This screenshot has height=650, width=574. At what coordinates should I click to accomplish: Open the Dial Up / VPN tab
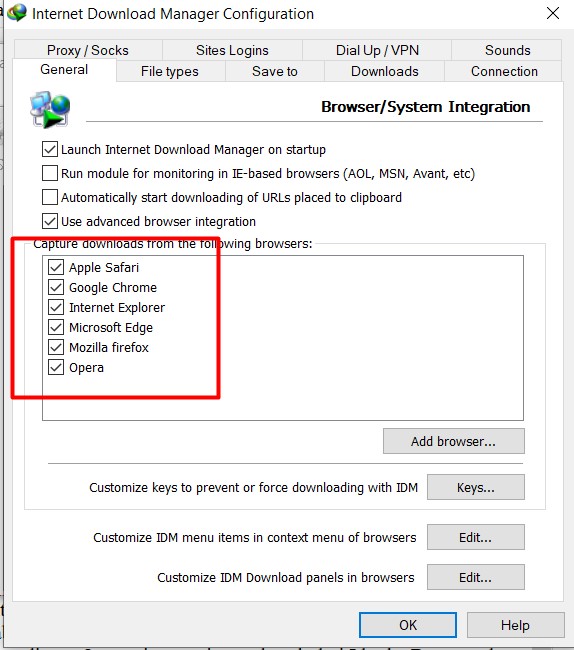[377, 50]
